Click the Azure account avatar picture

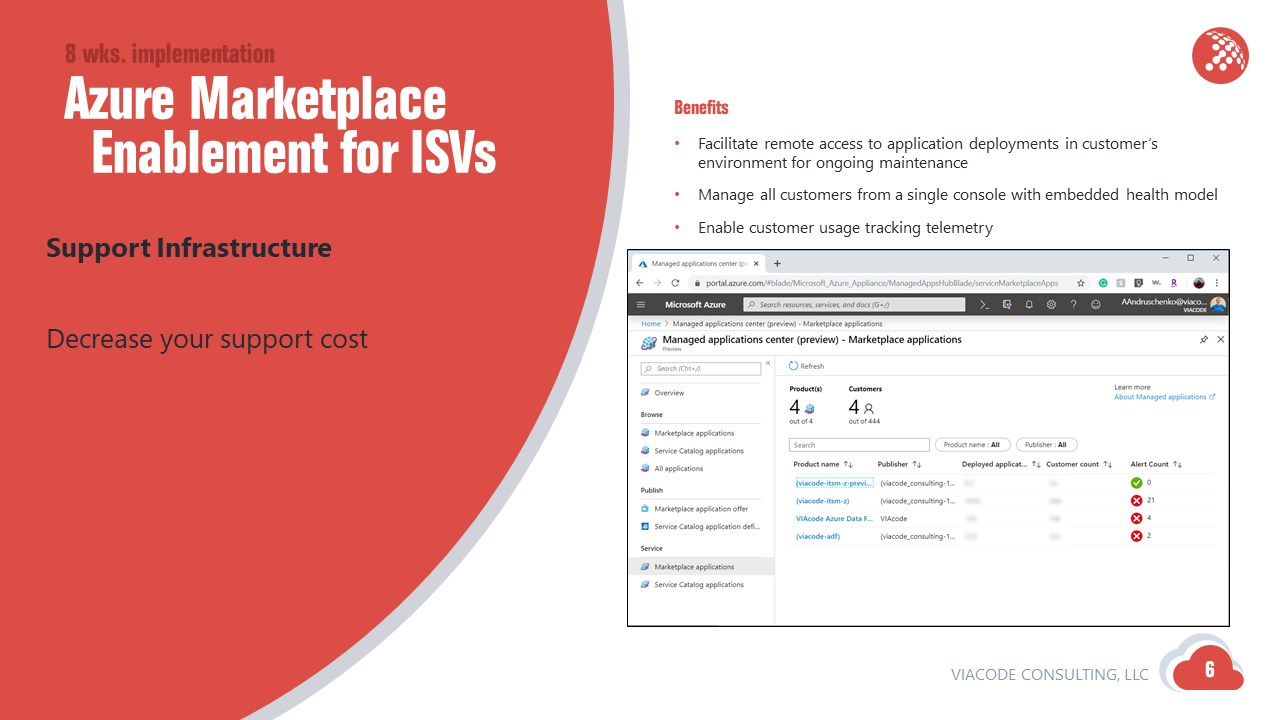point(1217,304)
